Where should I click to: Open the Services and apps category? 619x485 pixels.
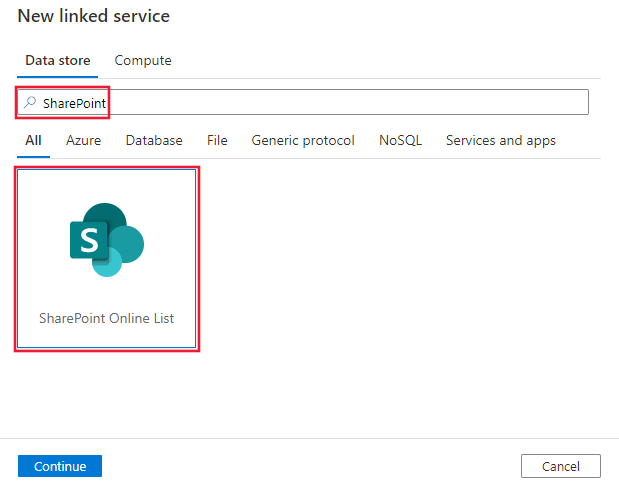point(501,140)
